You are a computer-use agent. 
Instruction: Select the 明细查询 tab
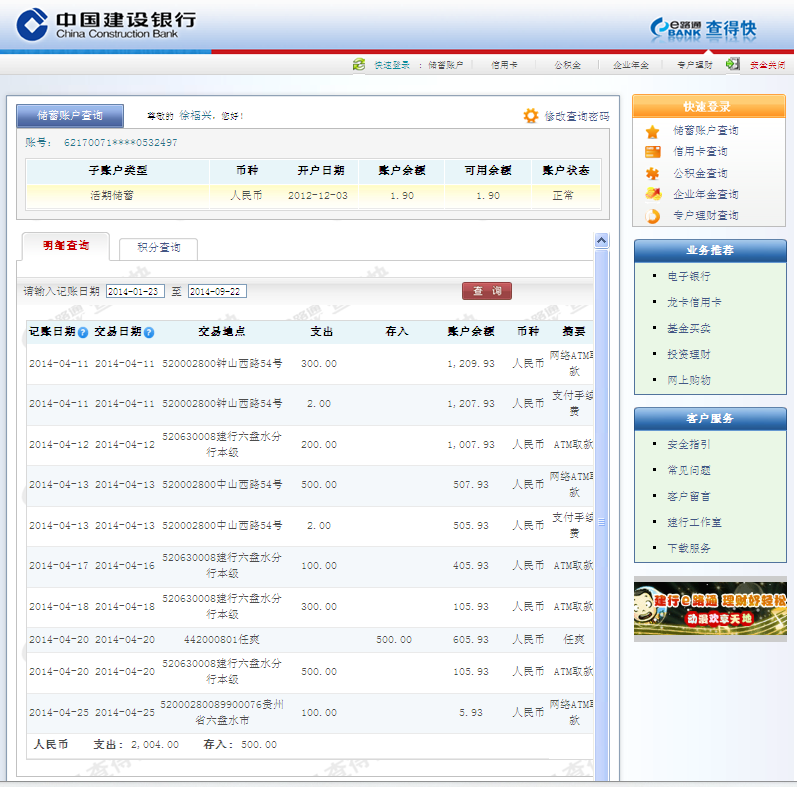point(66,246)
